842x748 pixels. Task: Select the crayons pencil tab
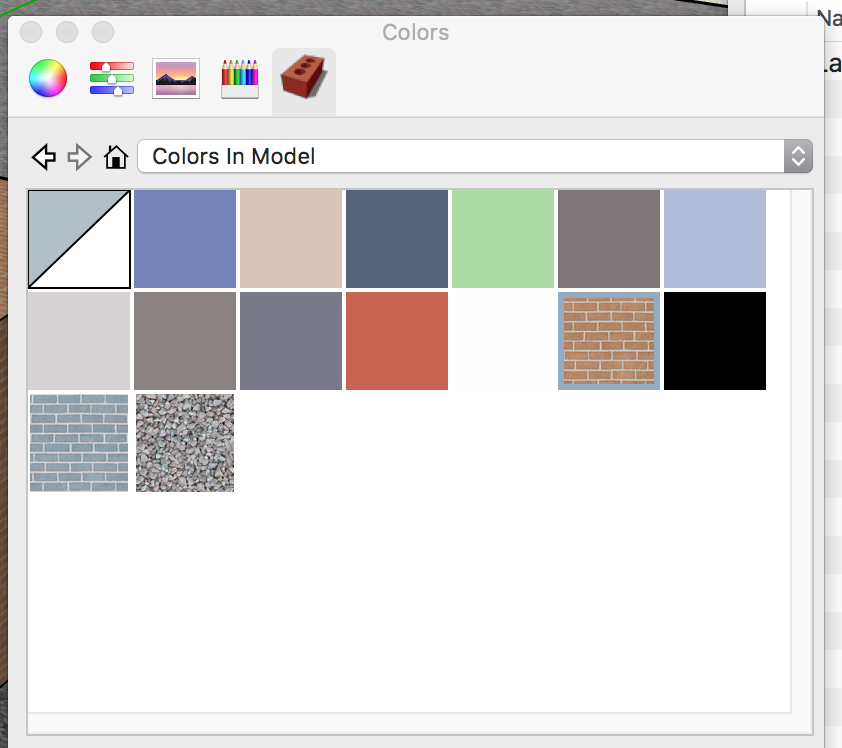pyautogui.click(x=240, y=78)
